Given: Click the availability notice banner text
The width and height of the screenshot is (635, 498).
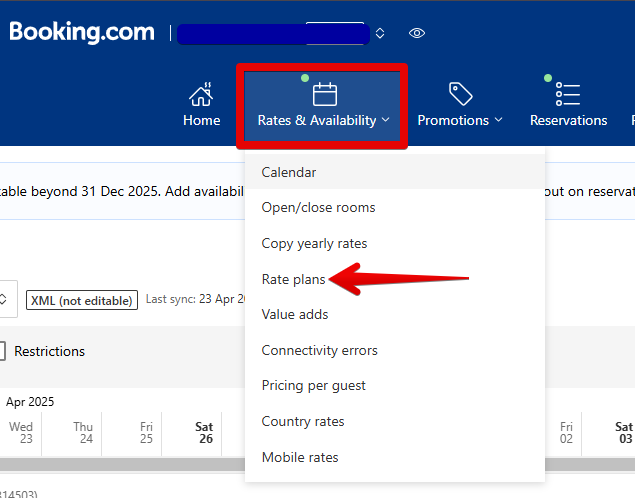Looking at the screenshot, I should 122,191.
